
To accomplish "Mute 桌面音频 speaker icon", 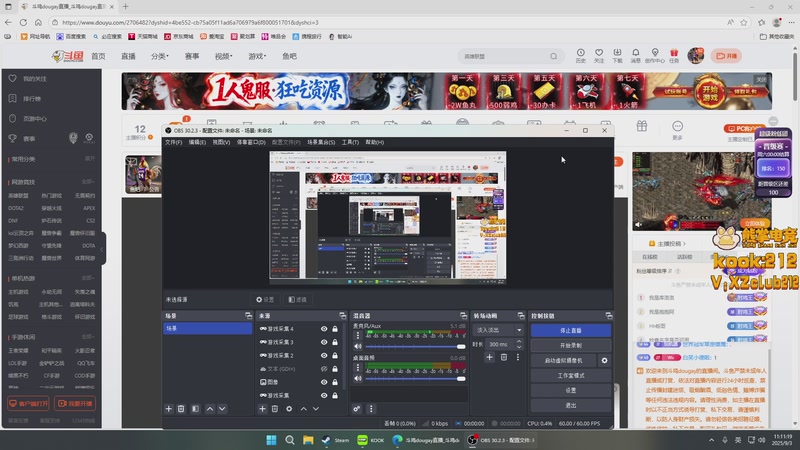I will [358, 379].
